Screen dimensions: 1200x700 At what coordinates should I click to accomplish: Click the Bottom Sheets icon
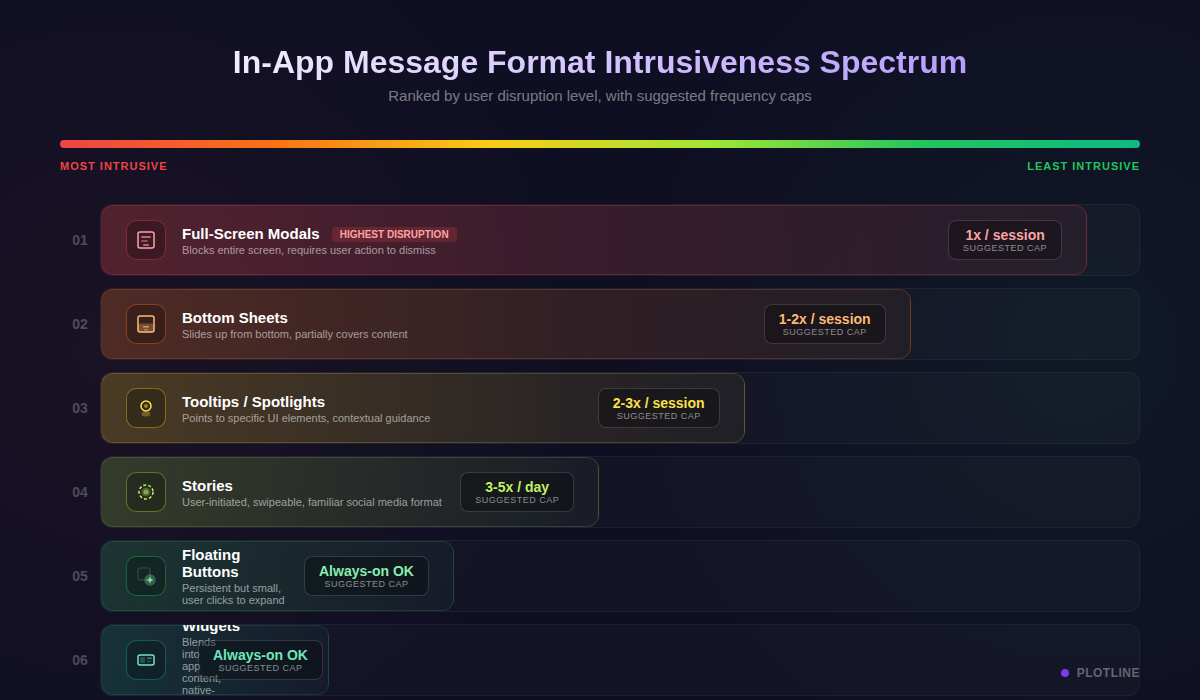146,324
